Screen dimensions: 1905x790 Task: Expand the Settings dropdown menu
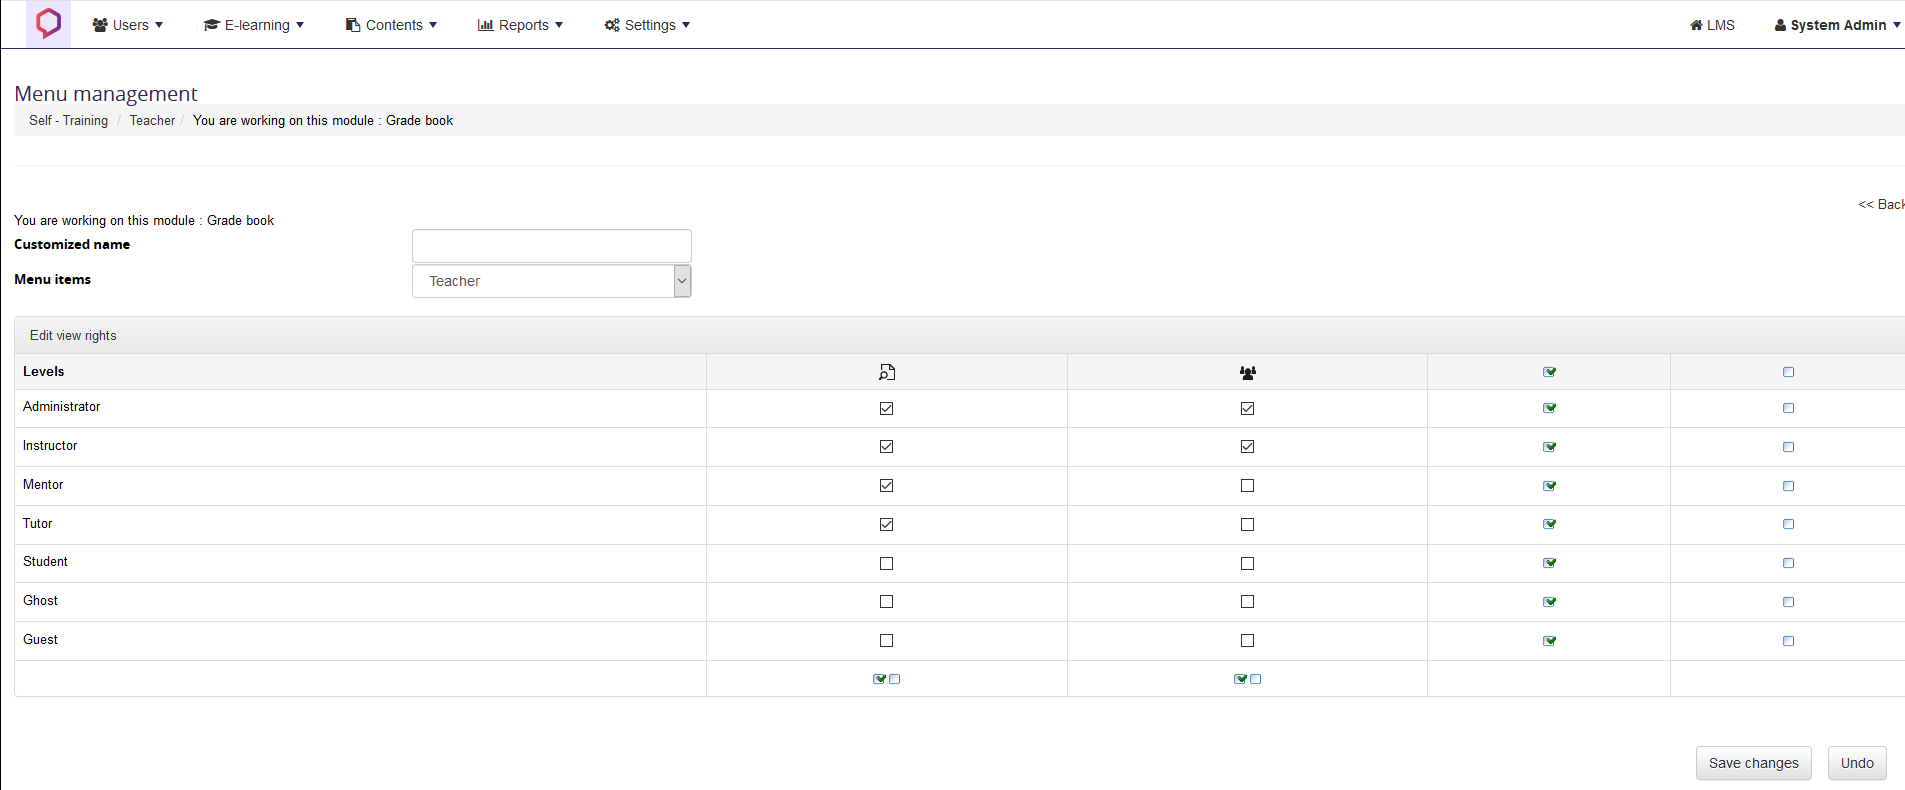pos(647,25)
